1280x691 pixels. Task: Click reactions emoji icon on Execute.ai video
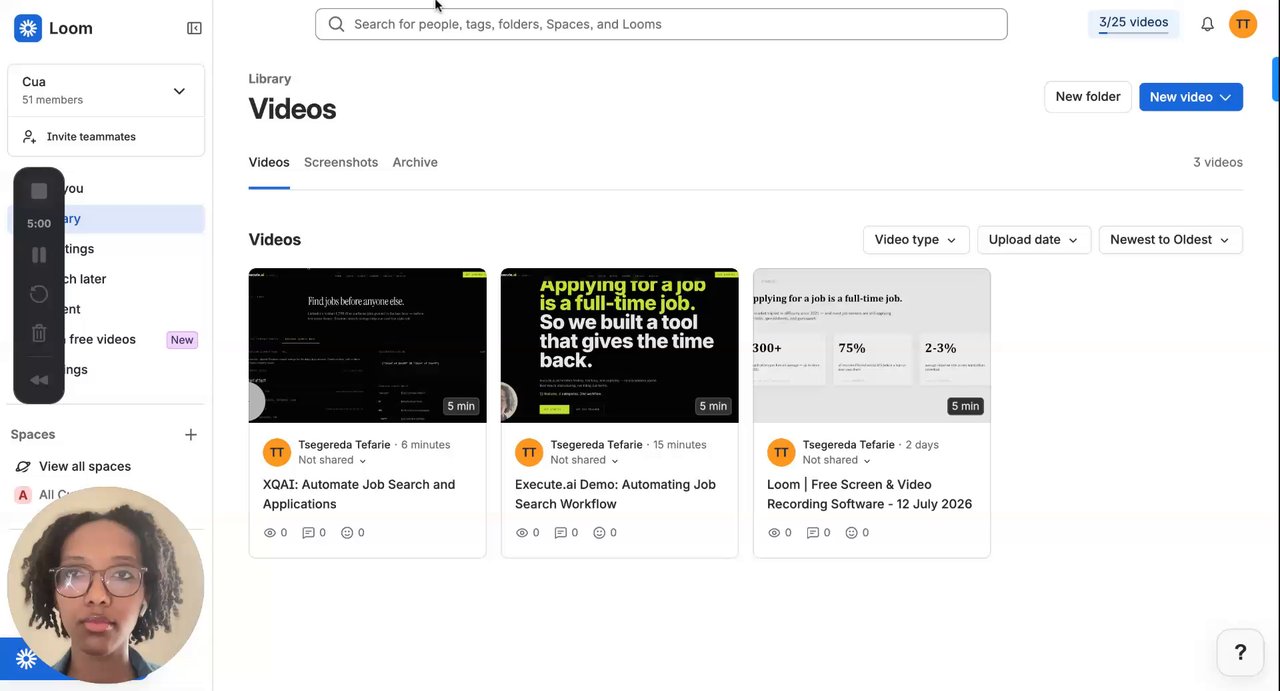(x=599, y=533)
